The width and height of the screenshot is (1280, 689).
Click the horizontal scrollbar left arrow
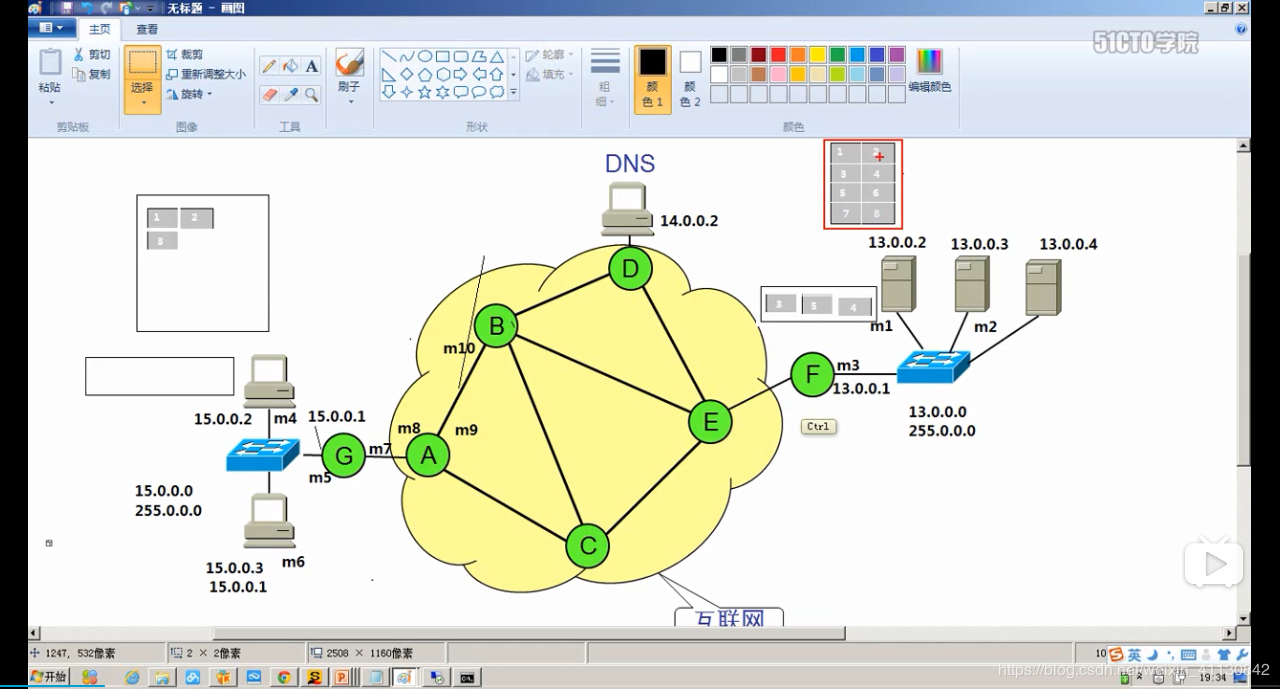coord(35,633)
